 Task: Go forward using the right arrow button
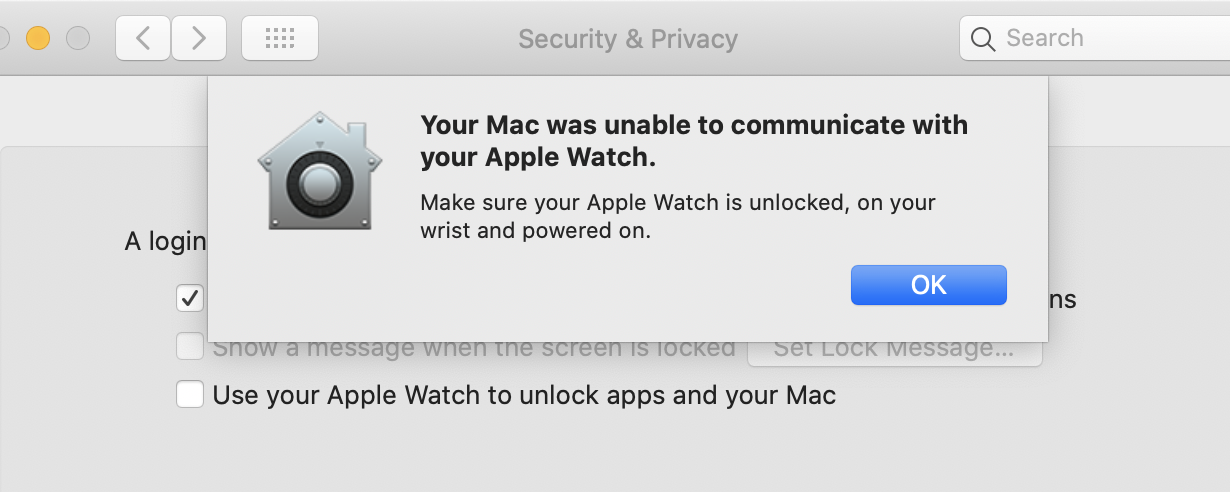point(199,38)
